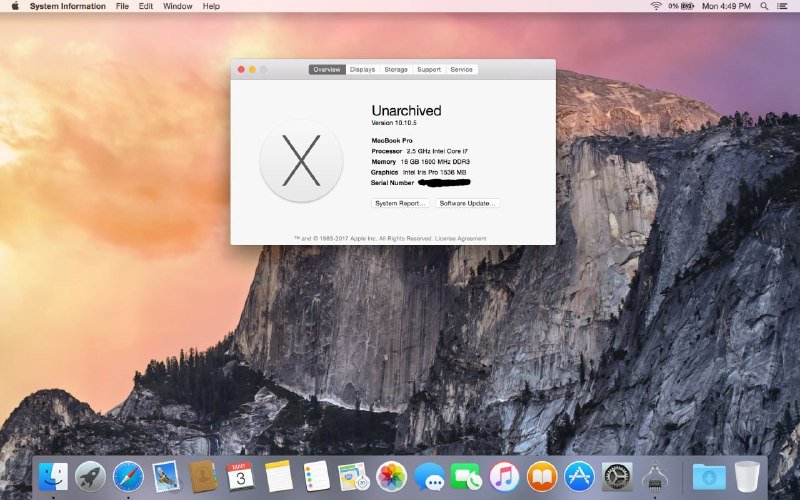Click Wi-Fi status icon in menu bar
800x500 pixels.
click(x=656, y=6)
